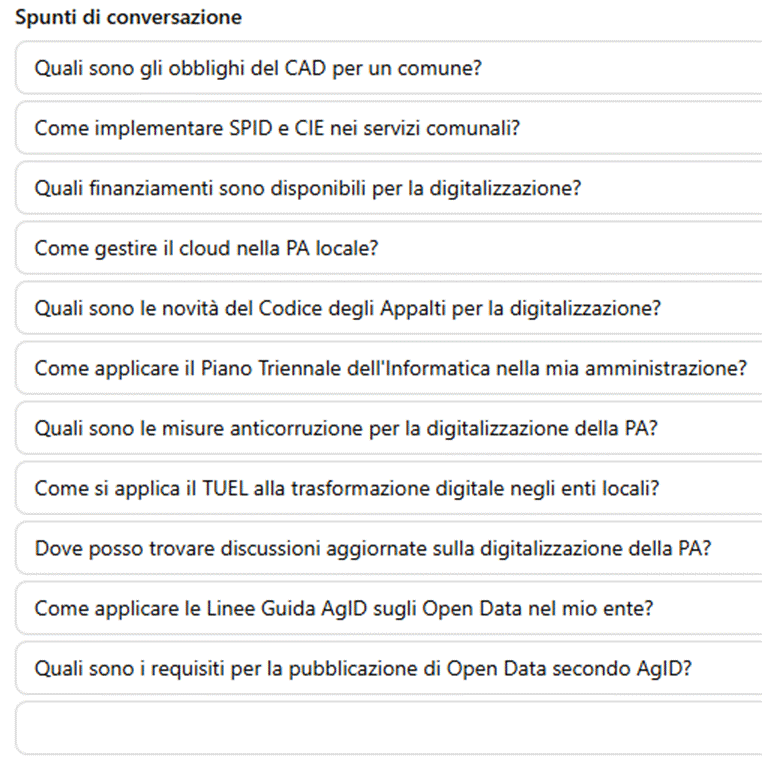Edit the starter mentioning 'nel mio ente'
Viewport: 762px width, 767px height.
[x=389, y=609]
